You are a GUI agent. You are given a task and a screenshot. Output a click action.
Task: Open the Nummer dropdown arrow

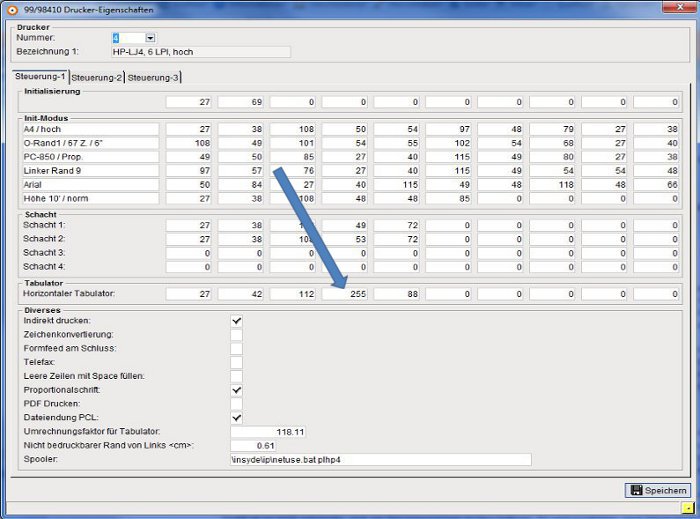tap(150, 38)
